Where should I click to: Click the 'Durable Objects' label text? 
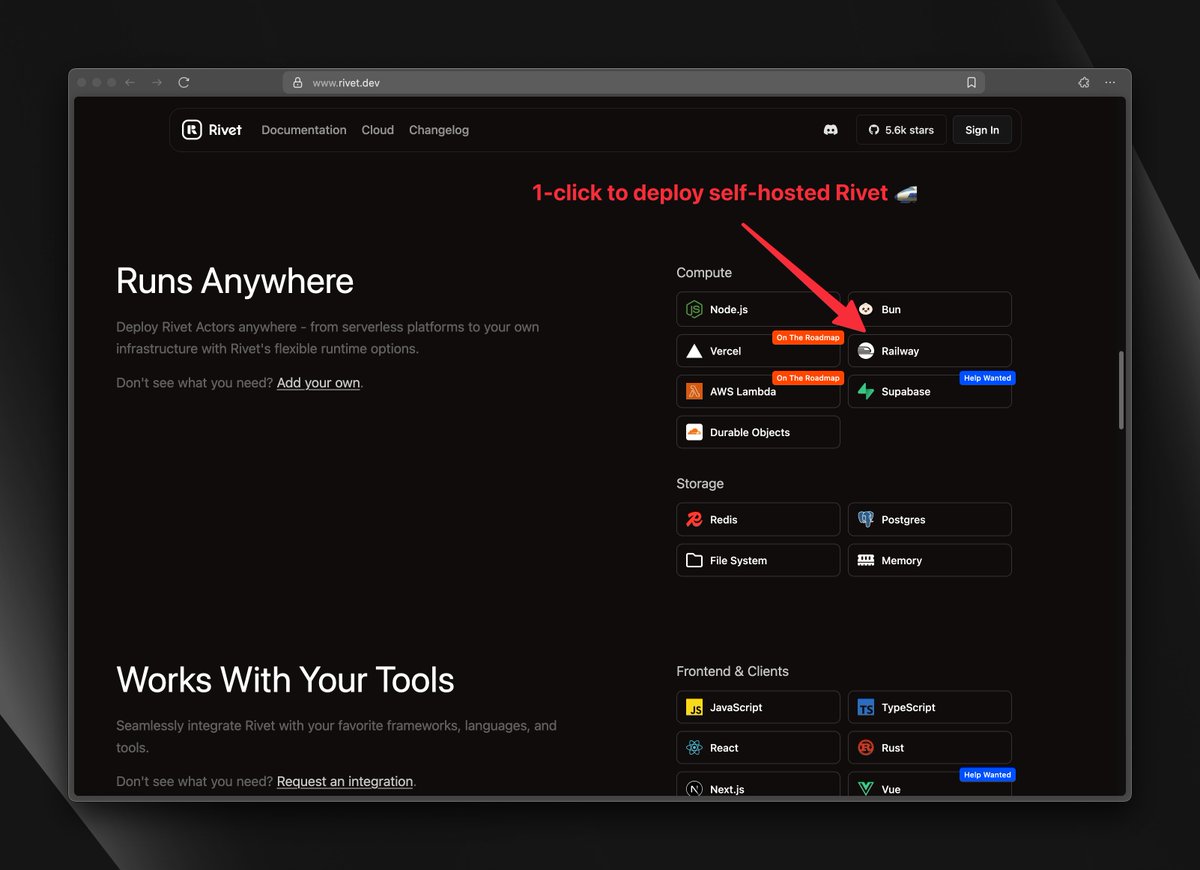point(750,433)
